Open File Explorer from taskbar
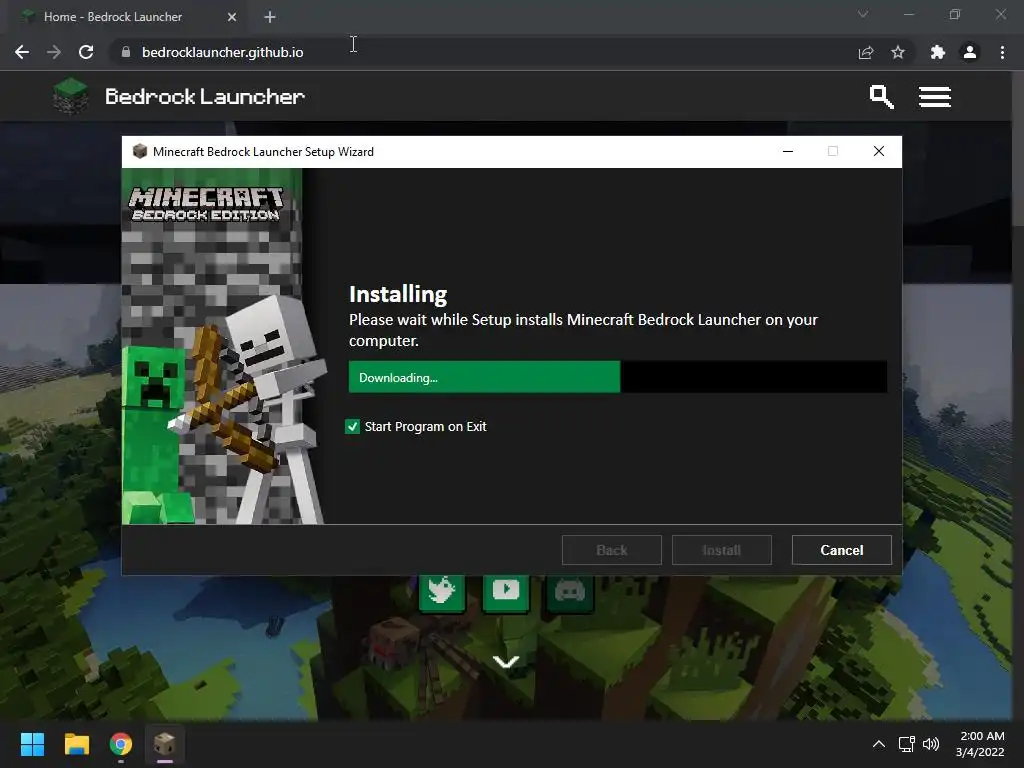Image resolution: width=1024 pixels, height=768 pixels. [x=76, y=744]
